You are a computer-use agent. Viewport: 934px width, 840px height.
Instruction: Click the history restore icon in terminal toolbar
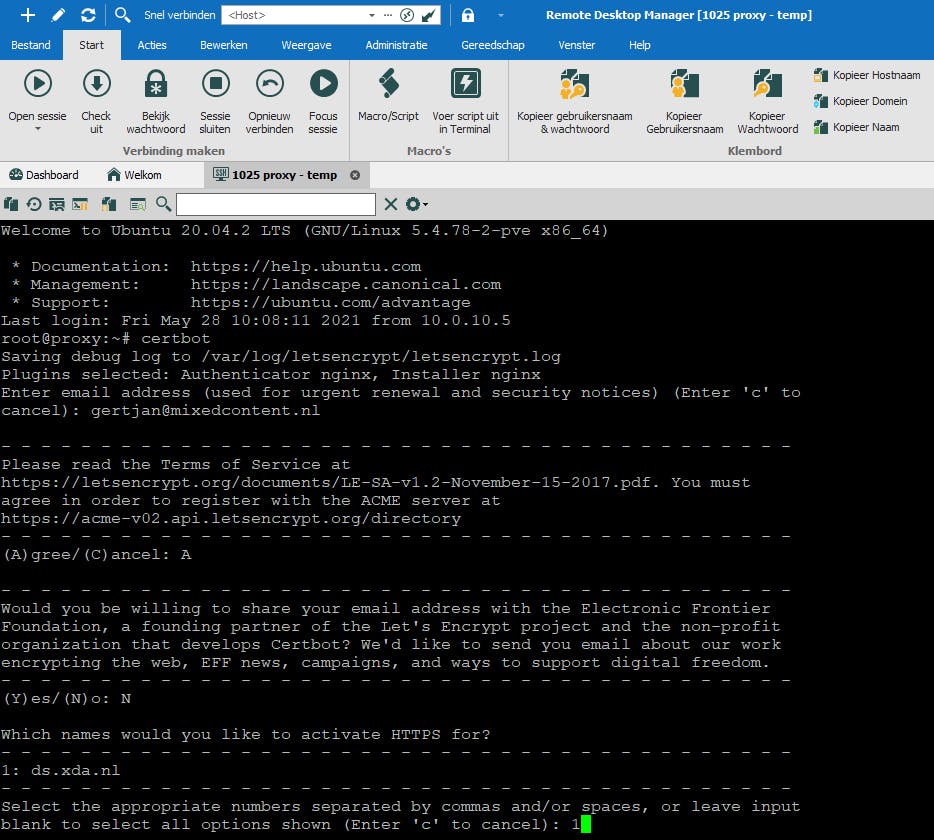pyautogui.click(x=34, y=204)
